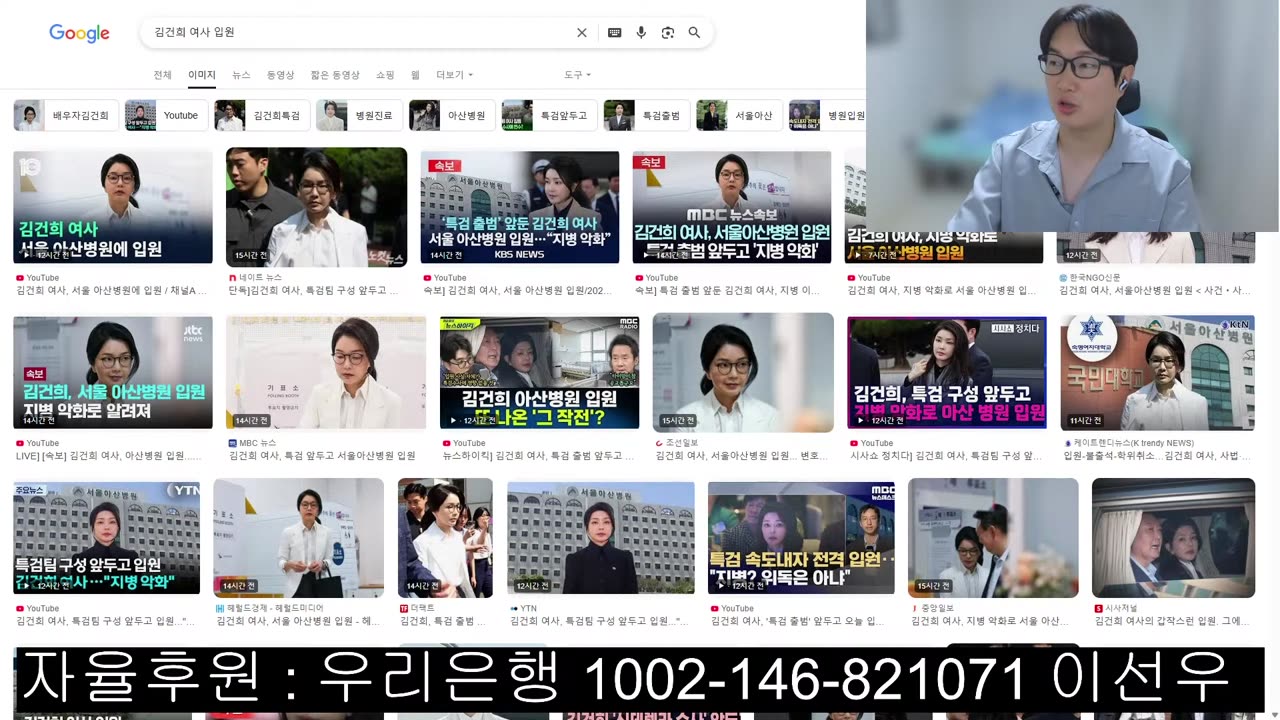Open the KBS NEWS 속보 thumbnail
Screen dimensions: 1280x720
click(520, 207)
